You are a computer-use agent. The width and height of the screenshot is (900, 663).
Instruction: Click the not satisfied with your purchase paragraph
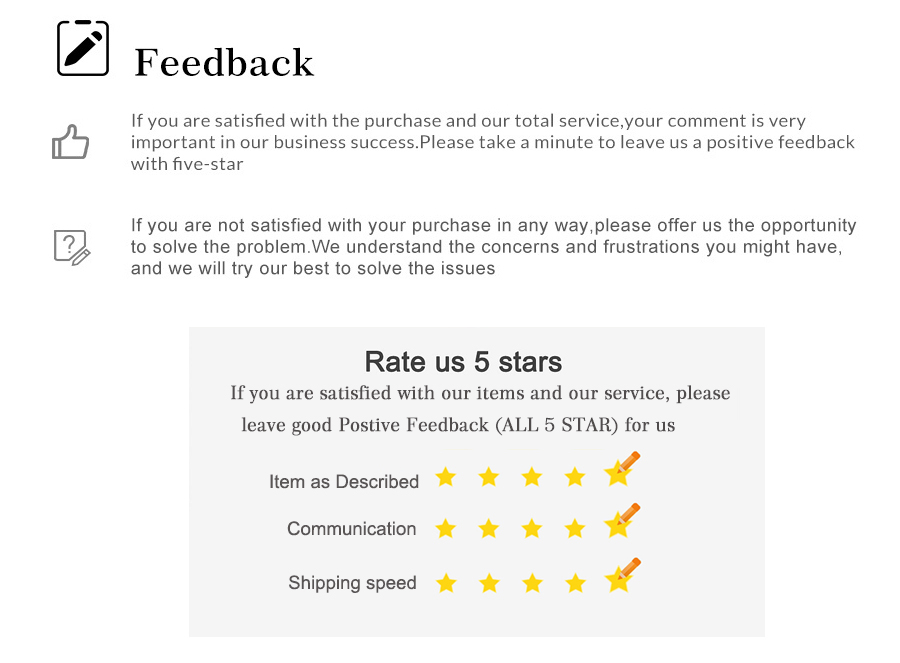point(493,247)
